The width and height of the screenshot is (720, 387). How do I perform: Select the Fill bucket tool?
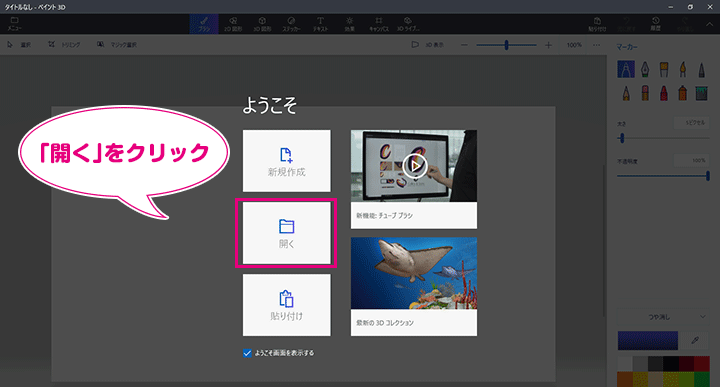(702, 93)
